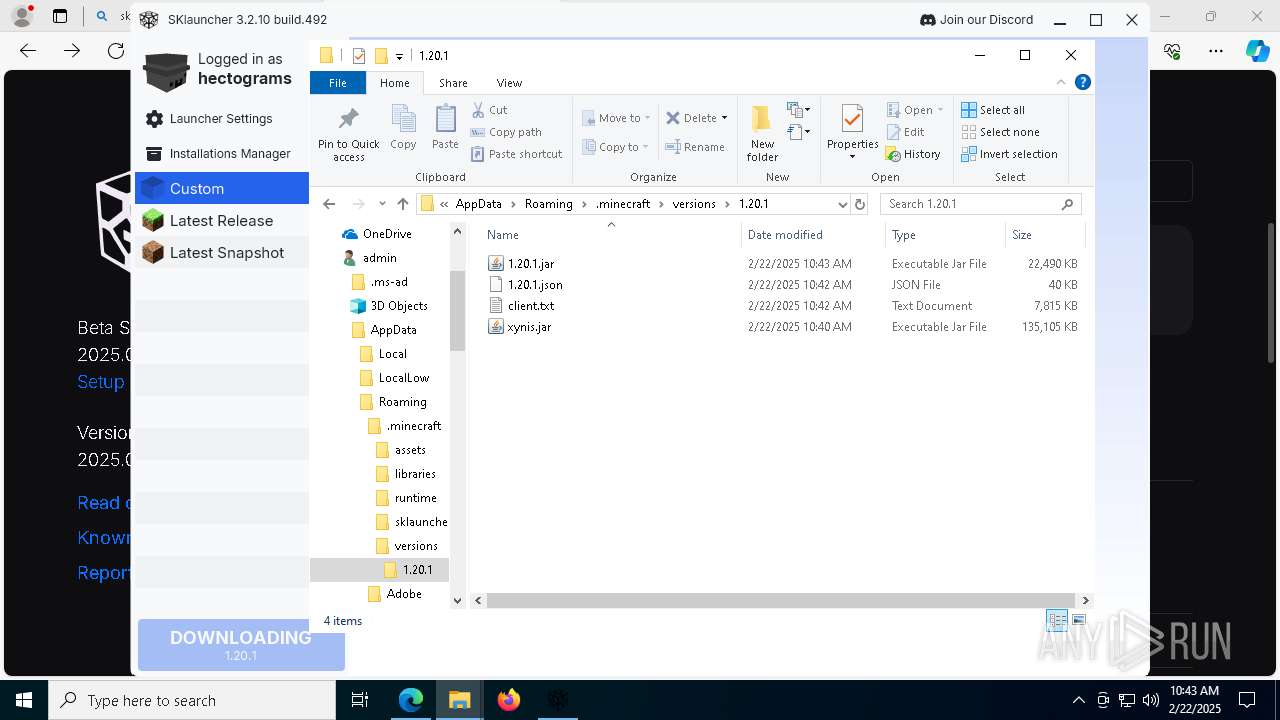This screenshot has height=720, width=1280.
Task: Open Move to dropdown
Action: pos(616,118)
